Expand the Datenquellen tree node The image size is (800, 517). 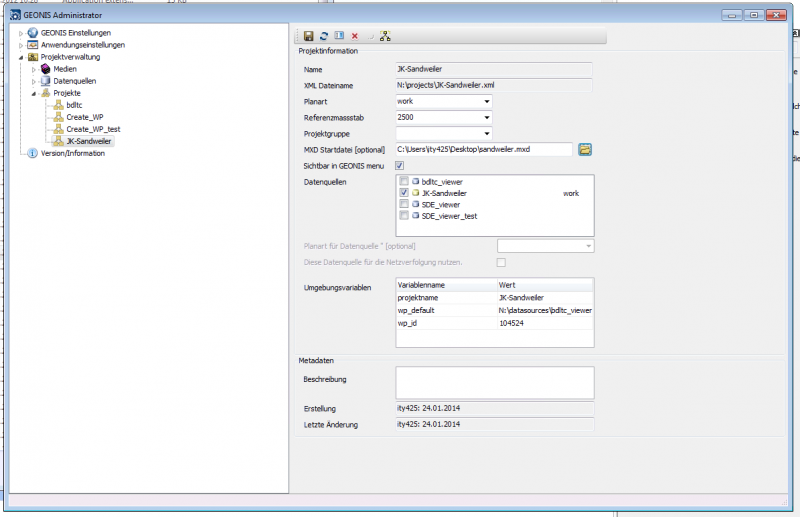coord(34,81)
